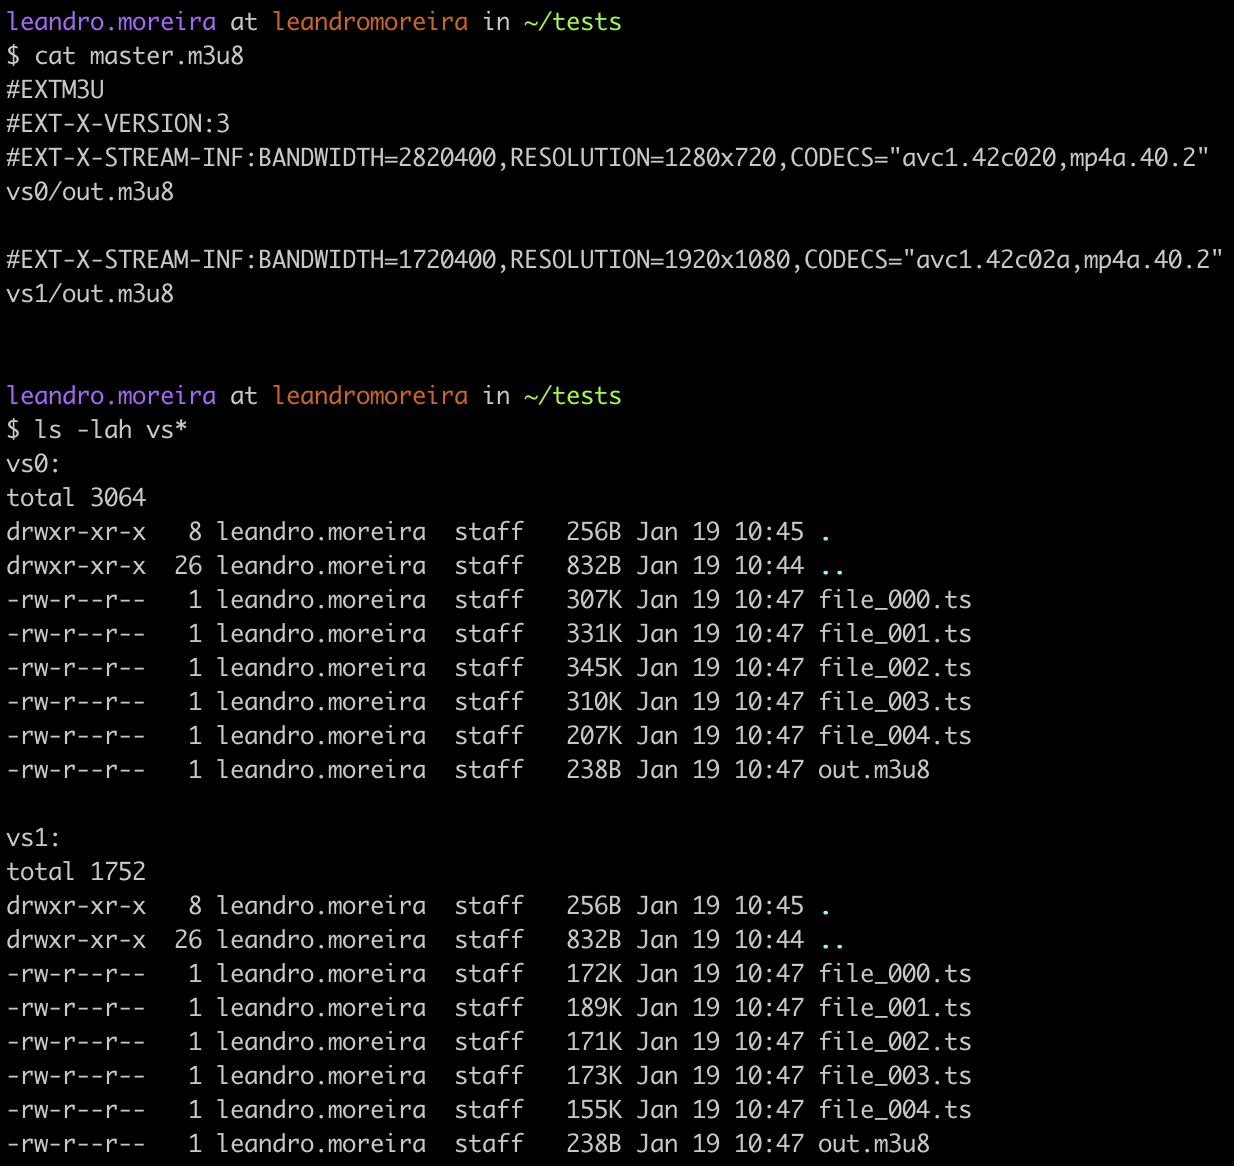Image resolution: width=1234 pixels, height=1166 pixels.
Task: Click the 'cat master.m3u8' command text
Action: tap(138, 56)
